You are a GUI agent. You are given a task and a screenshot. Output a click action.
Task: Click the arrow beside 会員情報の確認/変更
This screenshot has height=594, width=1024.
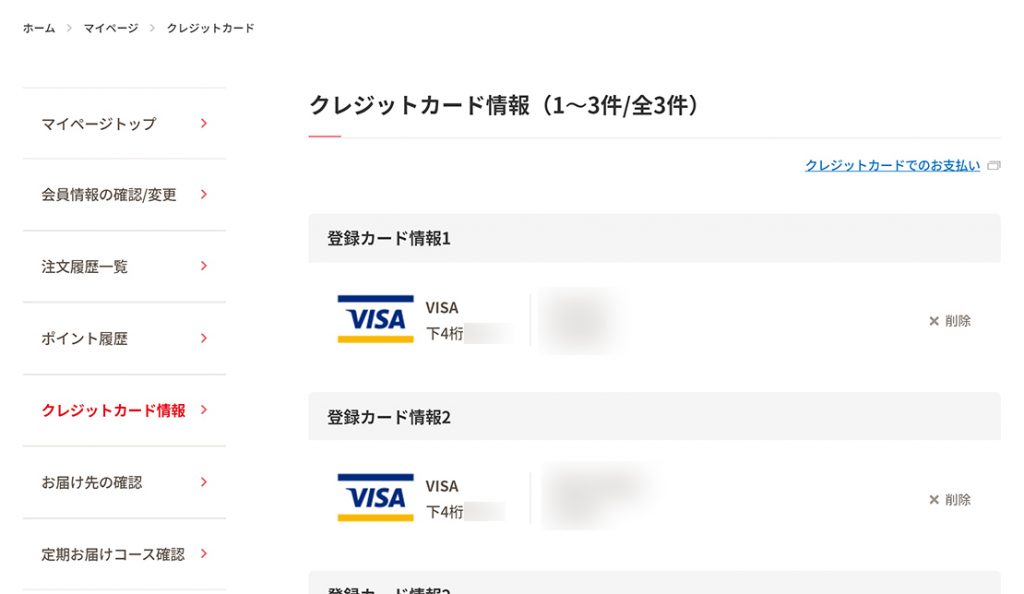pos(204,194)
